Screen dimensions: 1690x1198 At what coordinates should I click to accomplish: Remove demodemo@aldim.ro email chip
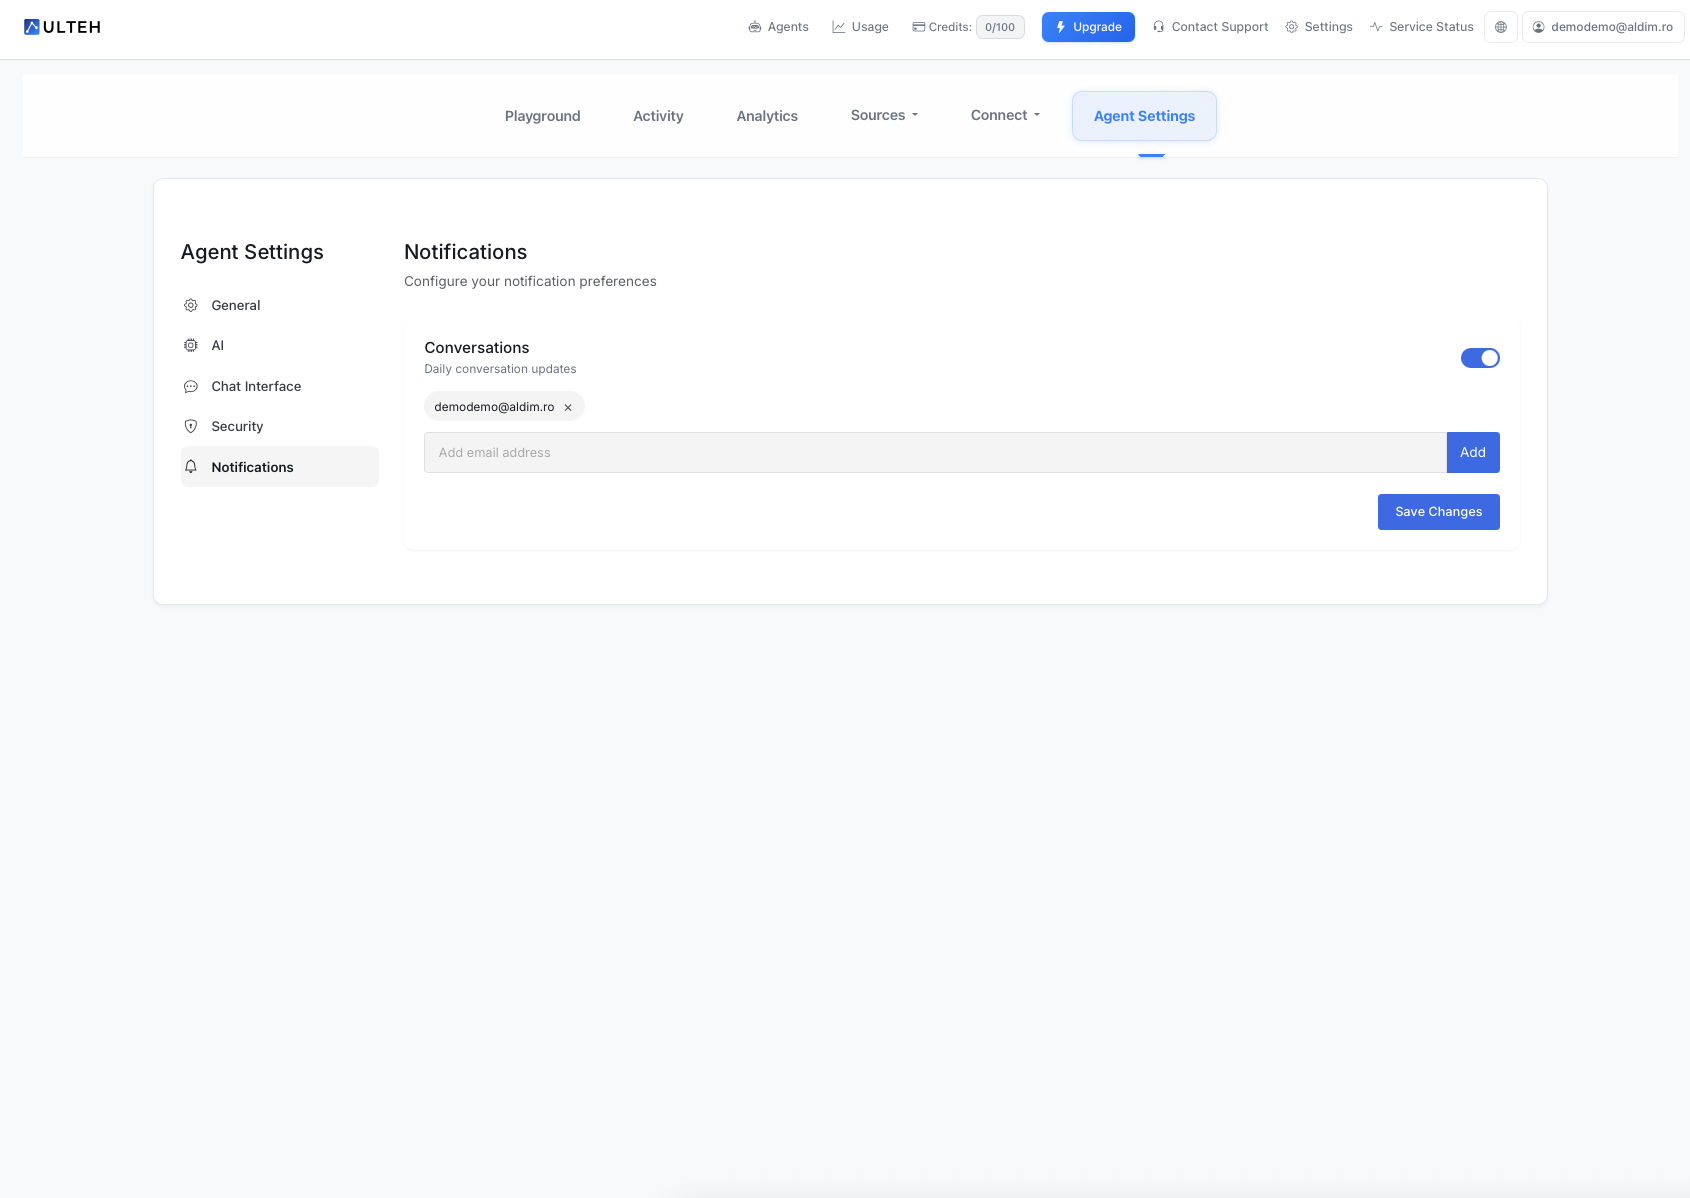tap(568, 407)
